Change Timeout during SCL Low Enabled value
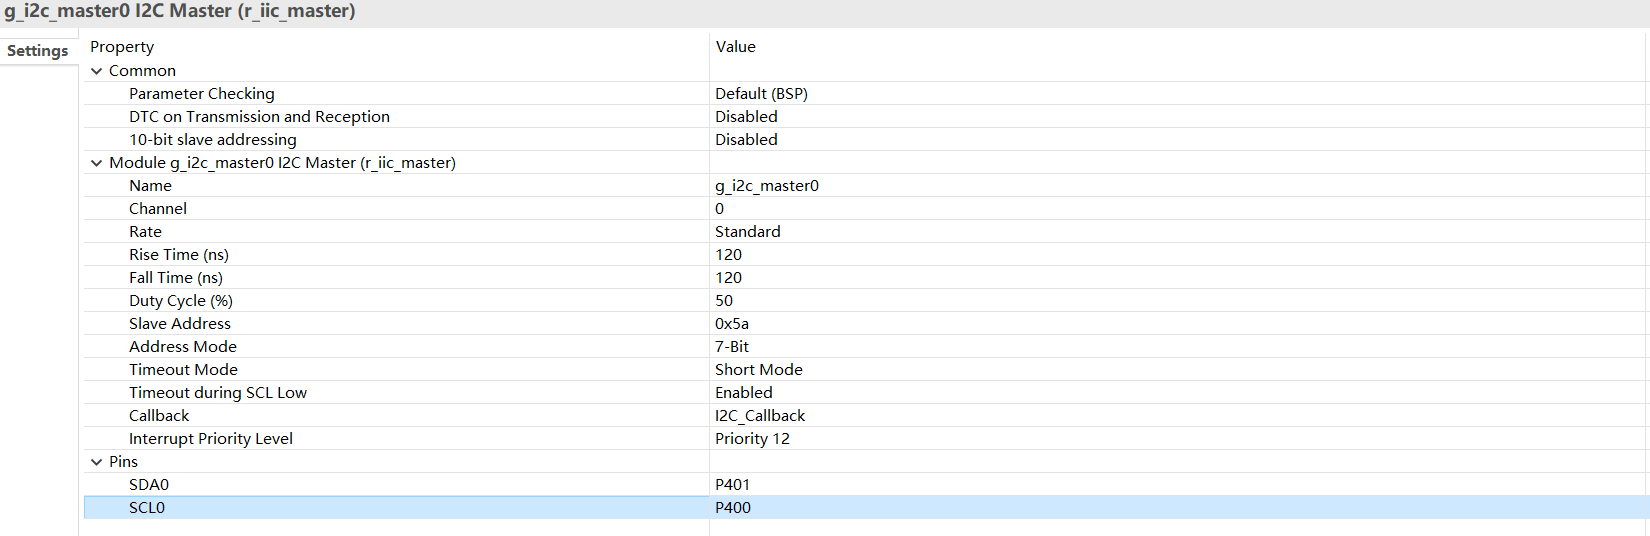 744,393
